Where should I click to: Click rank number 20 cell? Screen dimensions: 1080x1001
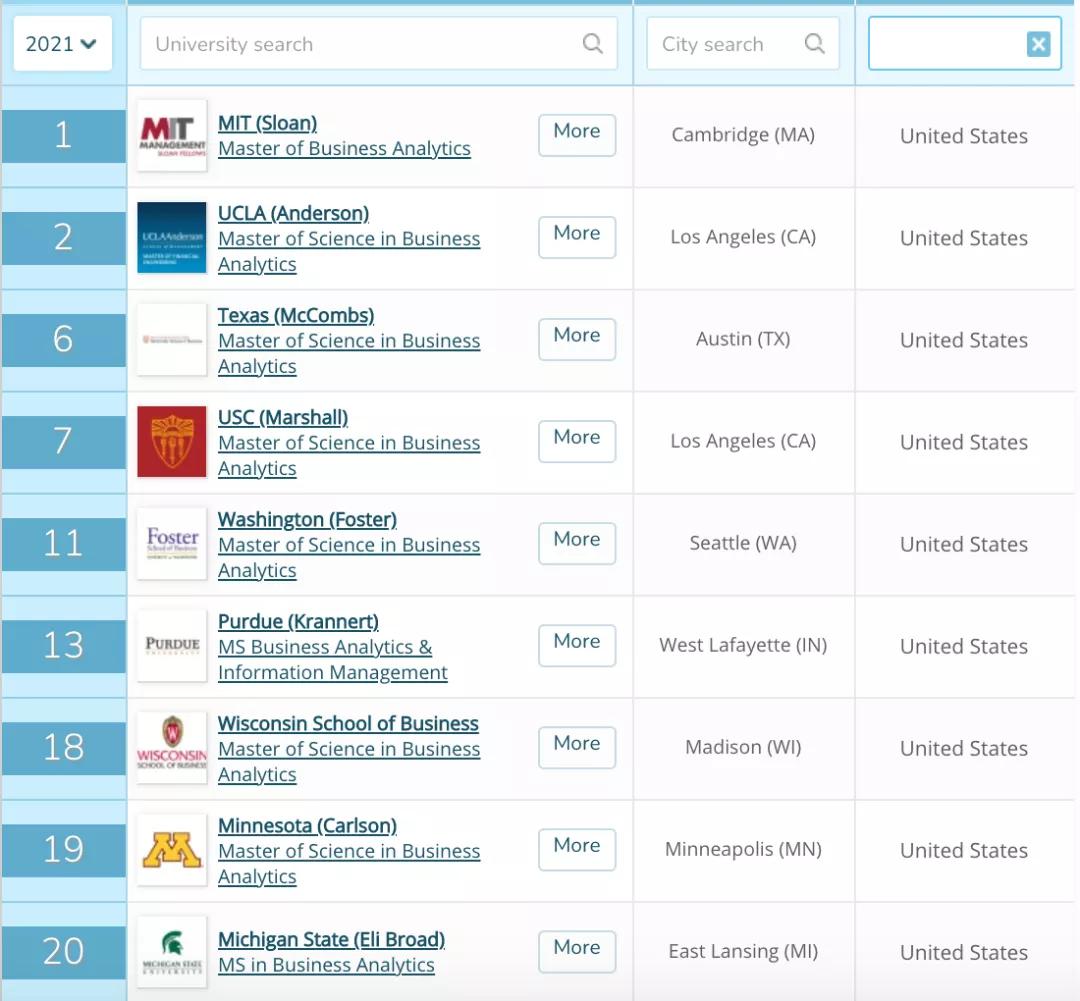(x=63, y=951)
